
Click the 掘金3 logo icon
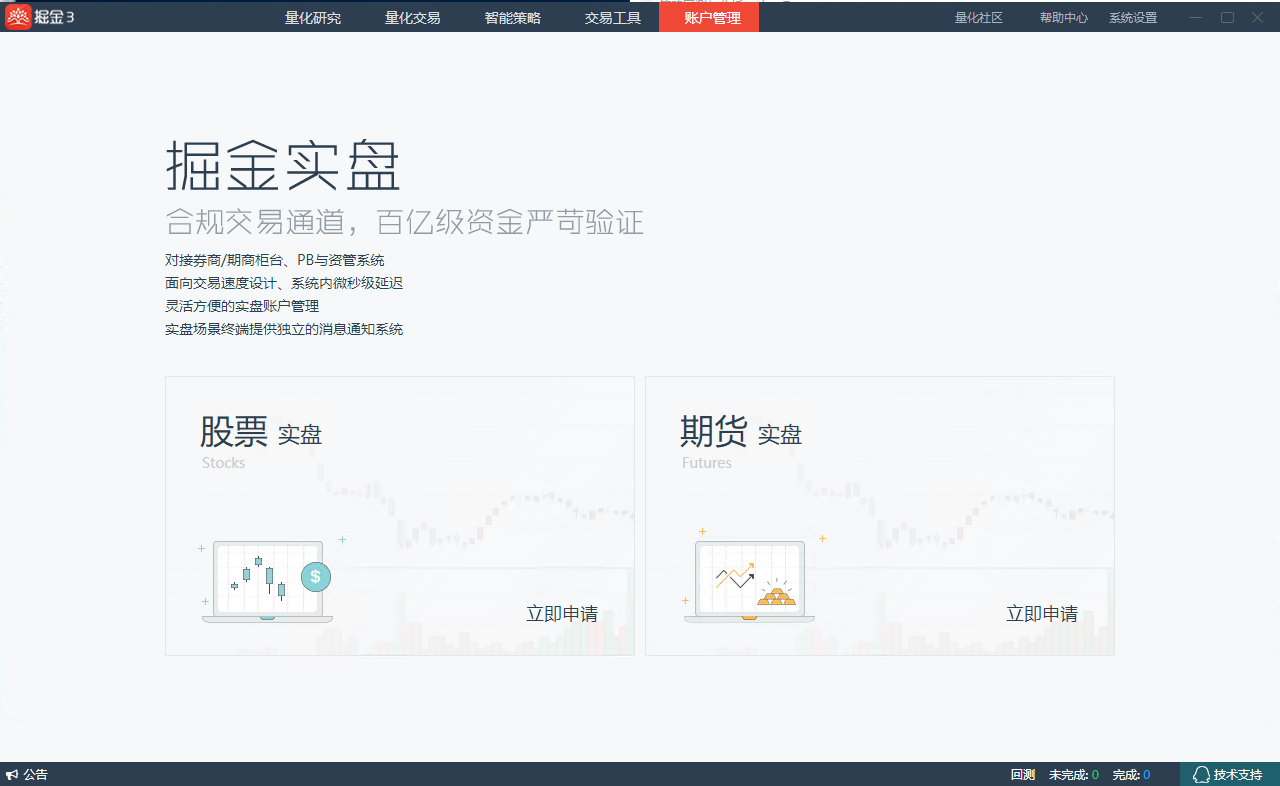click(x=18, y=17)
